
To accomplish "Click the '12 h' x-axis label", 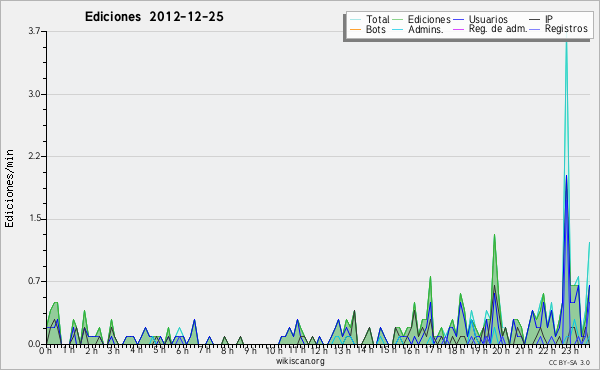I will pyautogui.click(x=318, y=351).
